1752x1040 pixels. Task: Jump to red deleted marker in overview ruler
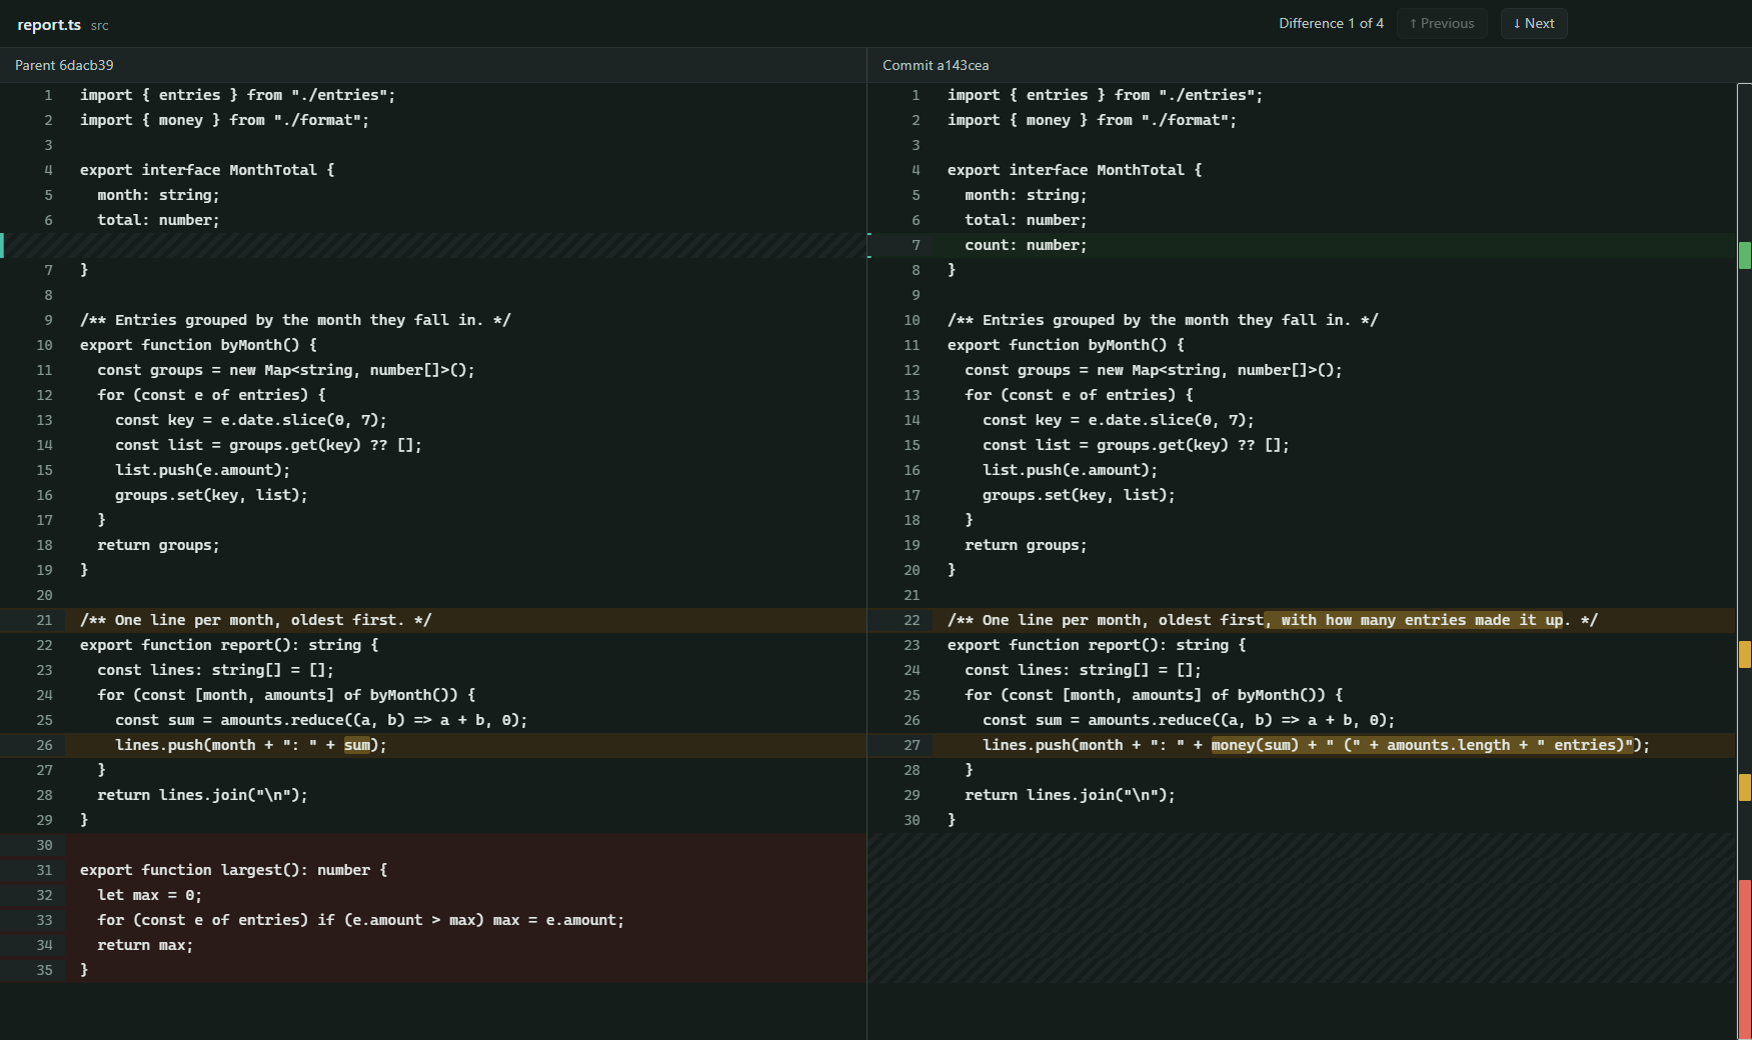click(1745, 960)
